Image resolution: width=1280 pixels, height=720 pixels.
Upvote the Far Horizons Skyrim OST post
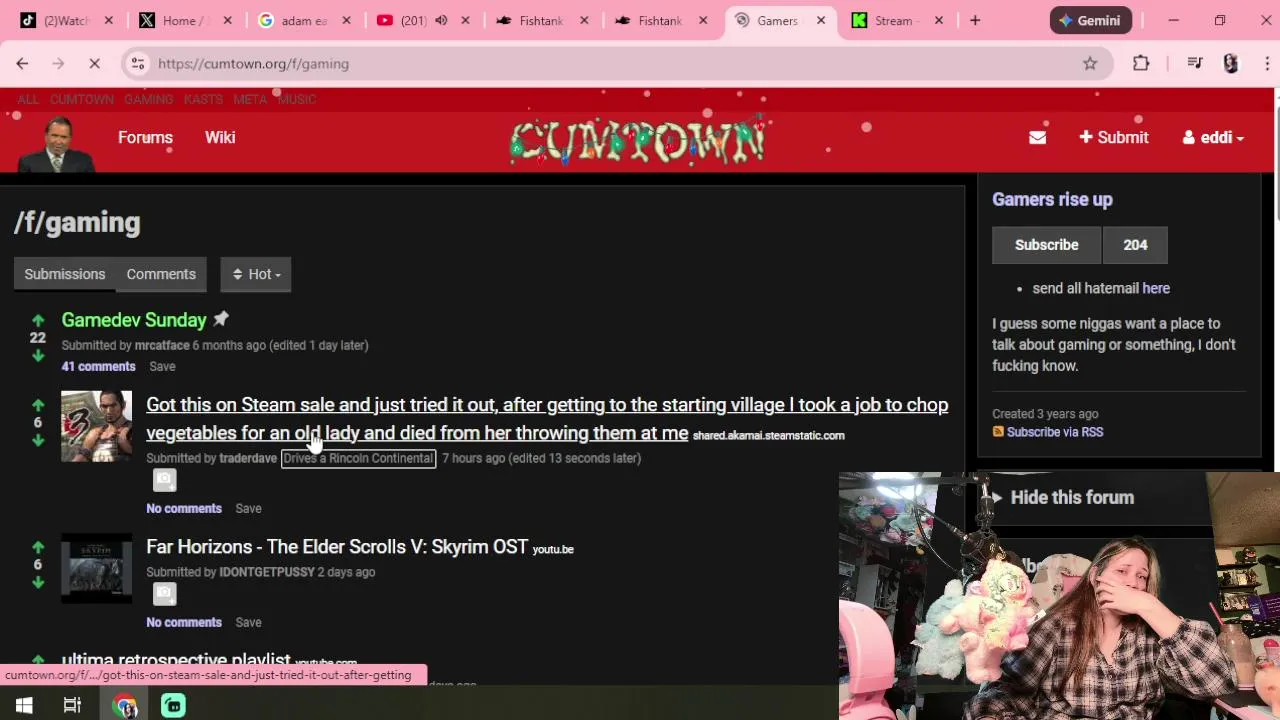tap(38, 547)
